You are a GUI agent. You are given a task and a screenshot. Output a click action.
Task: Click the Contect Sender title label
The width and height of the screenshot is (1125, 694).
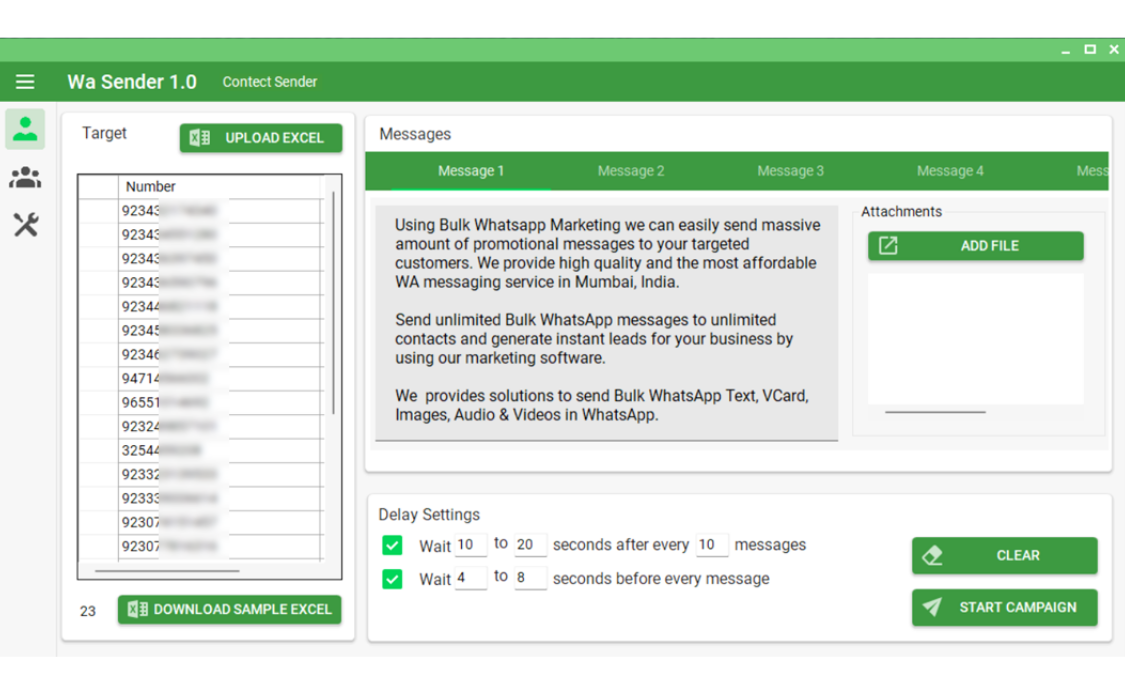coord(270,82)
